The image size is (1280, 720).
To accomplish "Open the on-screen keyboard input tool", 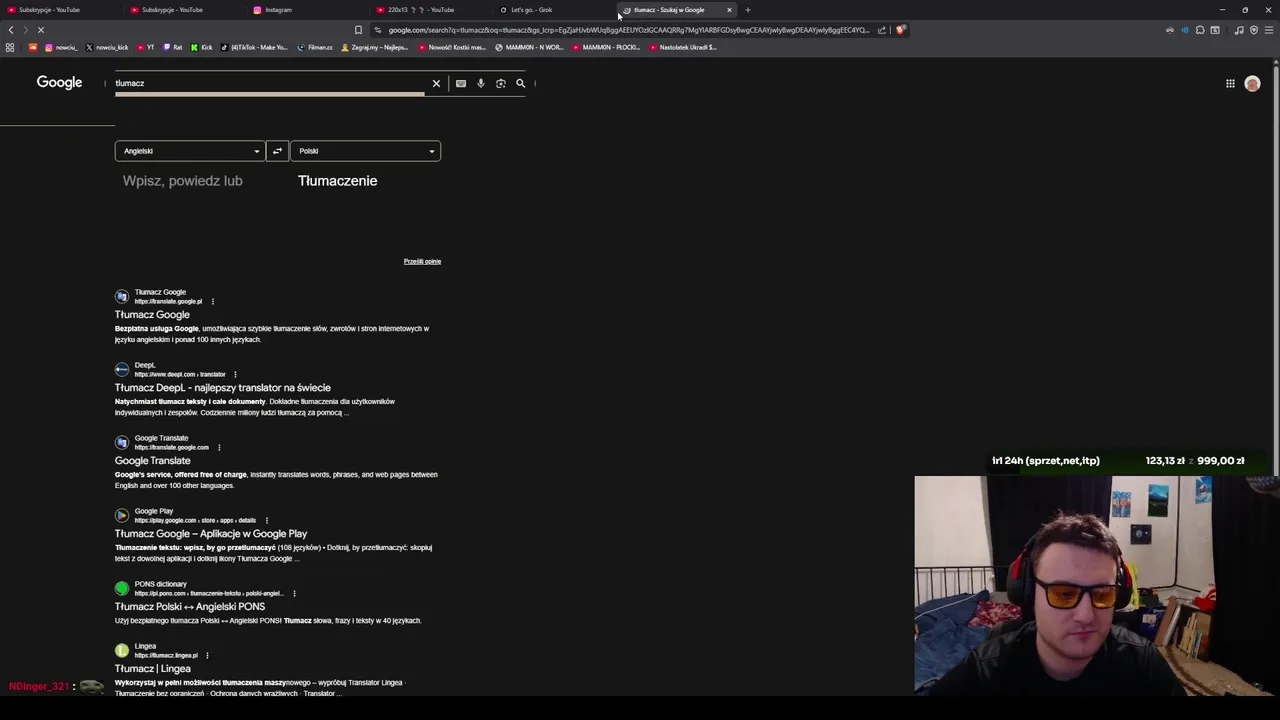I will (x=461, y=83).
